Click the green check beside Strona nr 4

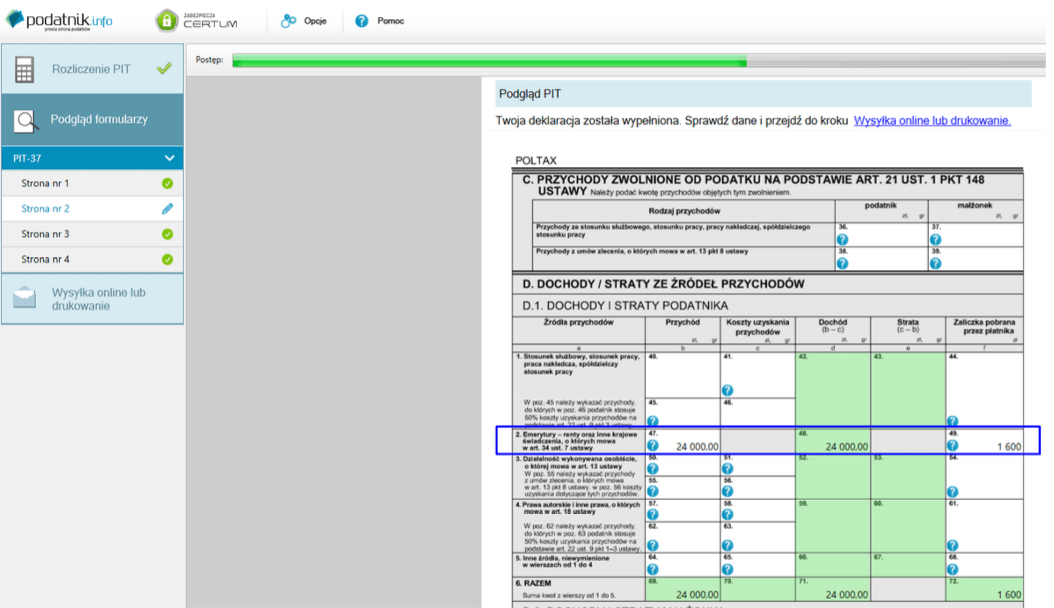[x=167, y=259]
